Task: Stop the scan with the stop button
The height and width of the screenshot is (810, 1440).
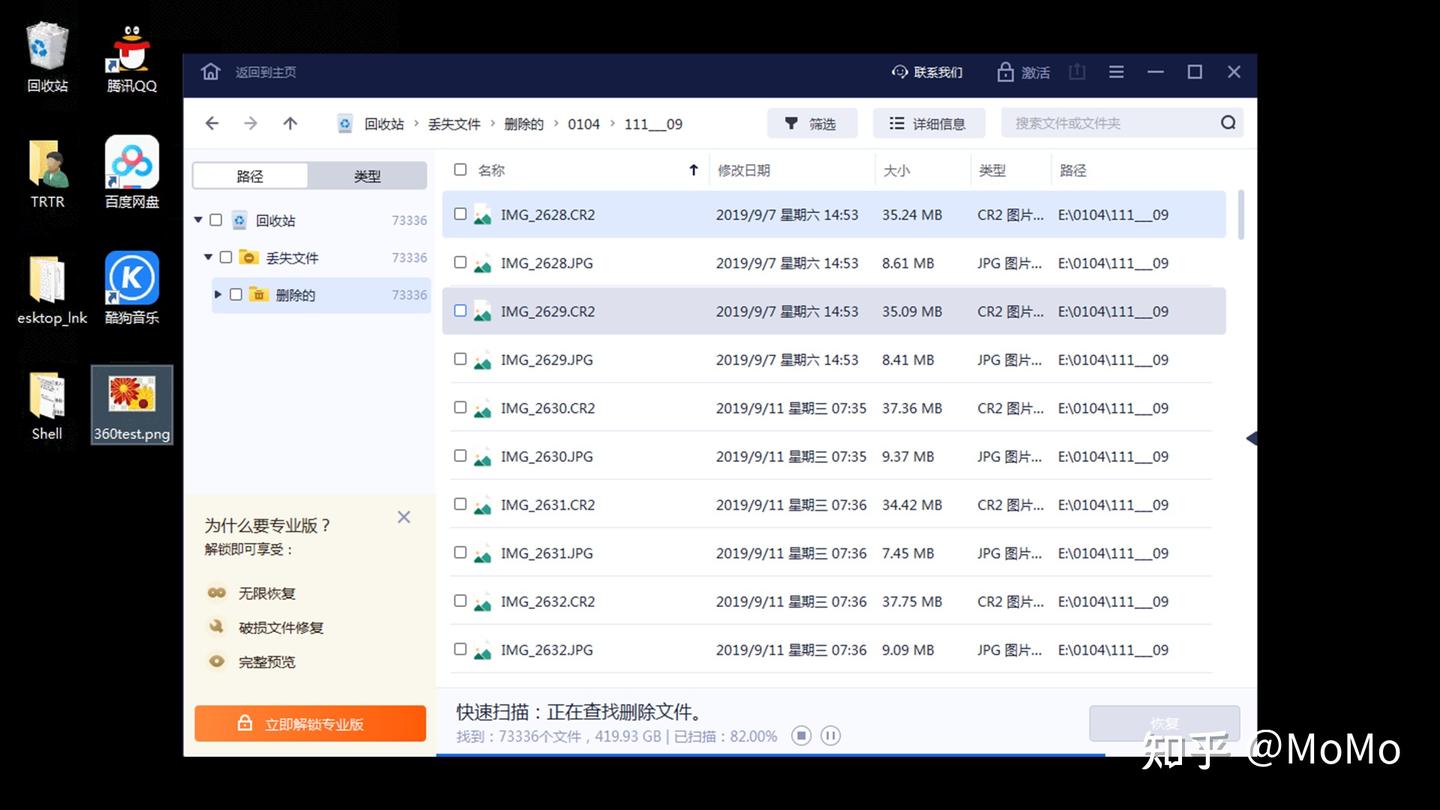Action: pyautogui.click(x=801, y=736)
